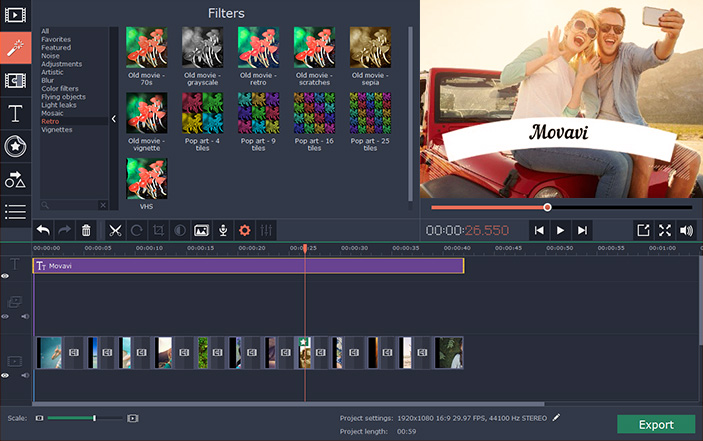Toggle visibility of the main video track
Image resolution: width=703 pixels, height=441 pixels.
pos(5,375)
